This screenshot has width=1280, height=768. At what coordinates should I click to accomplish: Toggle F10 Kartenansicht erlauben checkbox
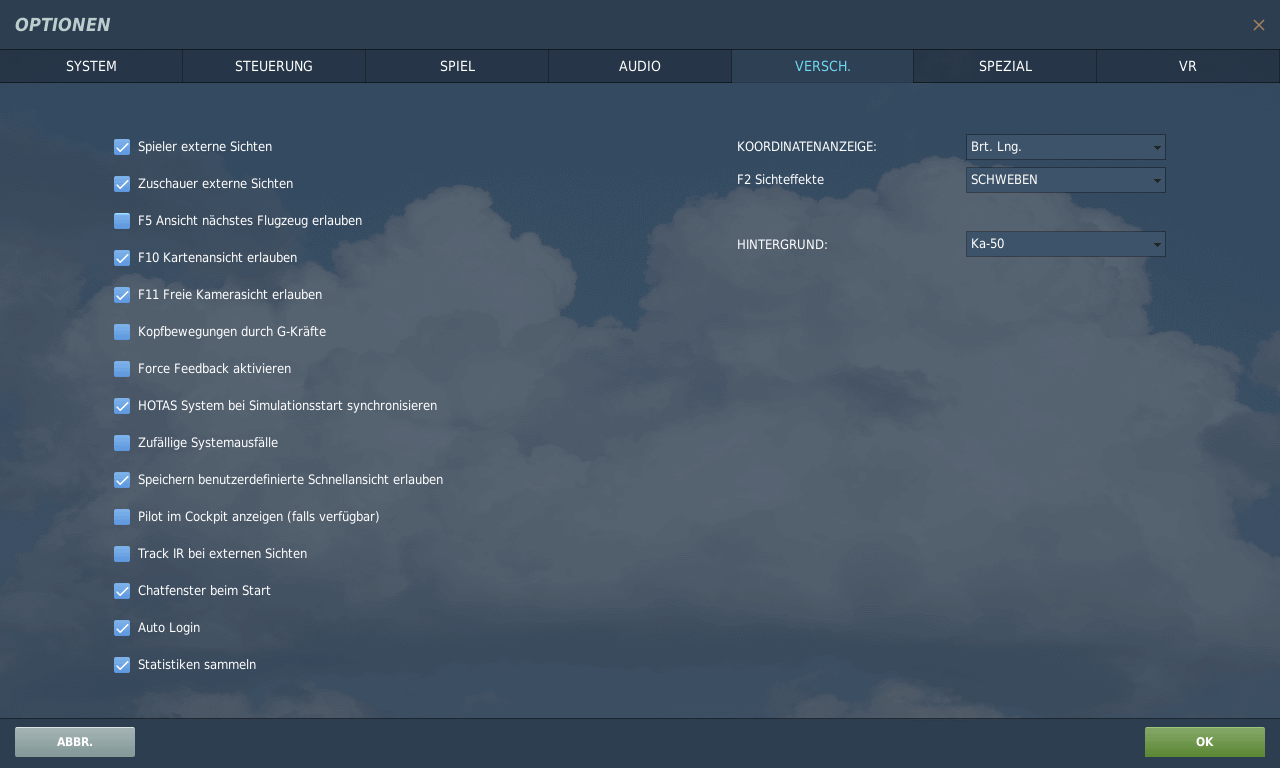click(122, 258)
